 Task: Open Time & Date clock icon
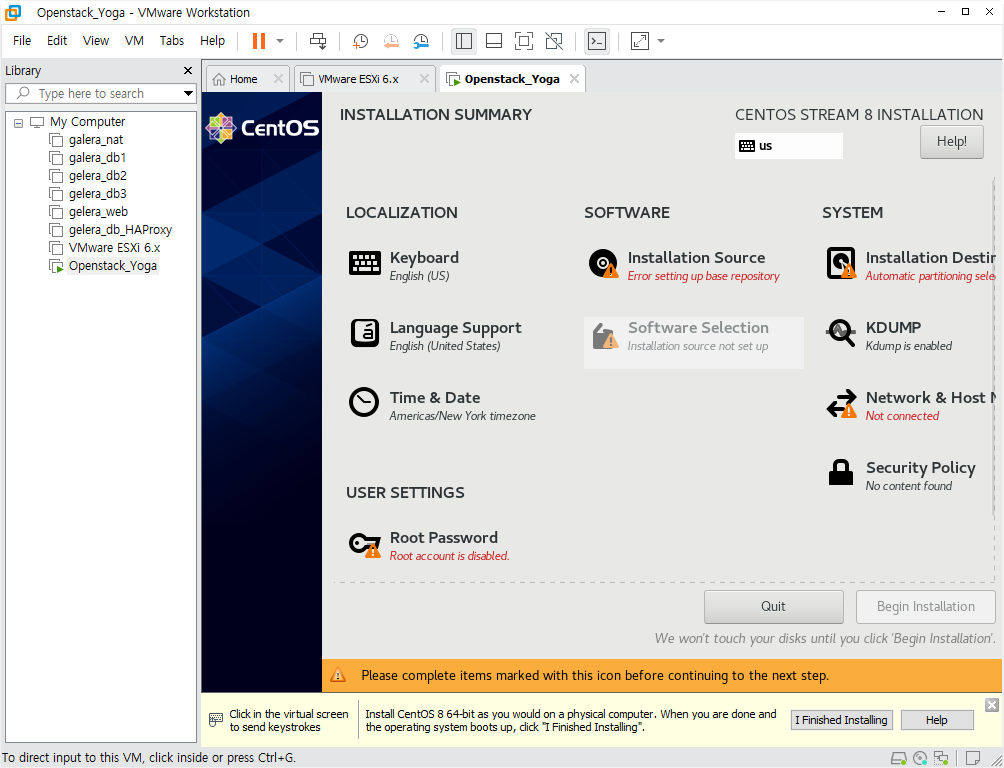364,402
